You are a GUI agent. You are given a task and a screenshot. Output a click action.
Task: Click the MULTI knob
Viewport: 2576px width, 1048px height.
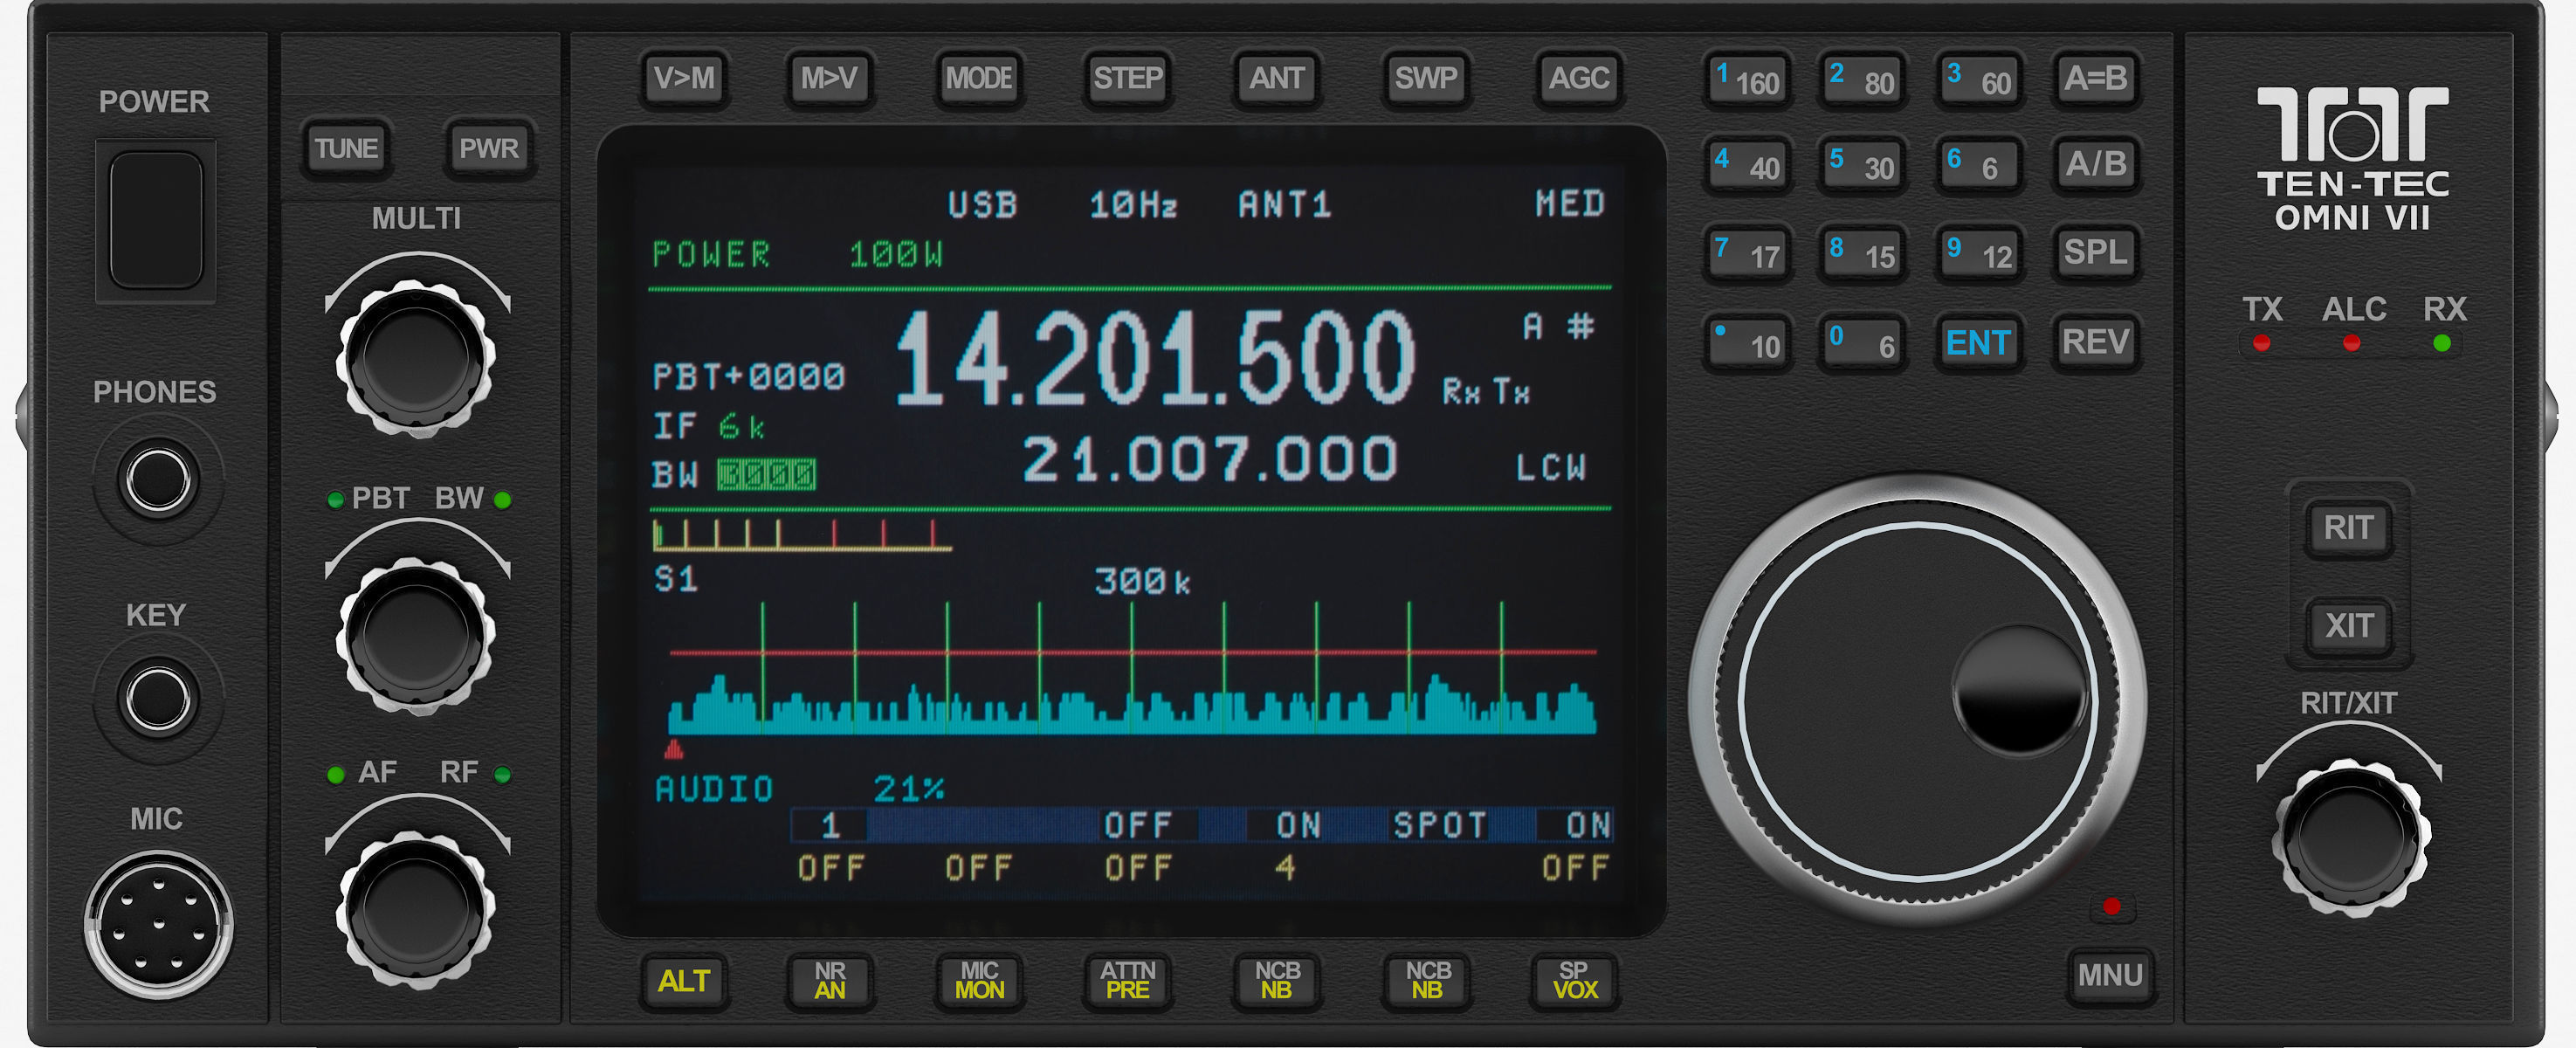pos(416,357)
